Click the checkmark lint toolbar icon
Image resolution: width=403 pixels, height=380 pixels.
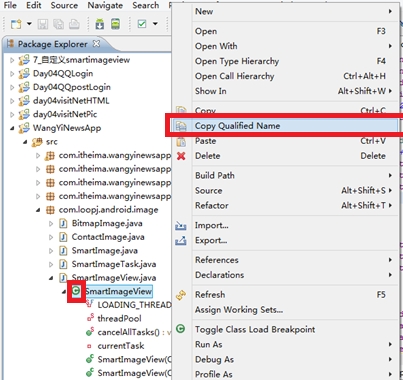[142, 24]
